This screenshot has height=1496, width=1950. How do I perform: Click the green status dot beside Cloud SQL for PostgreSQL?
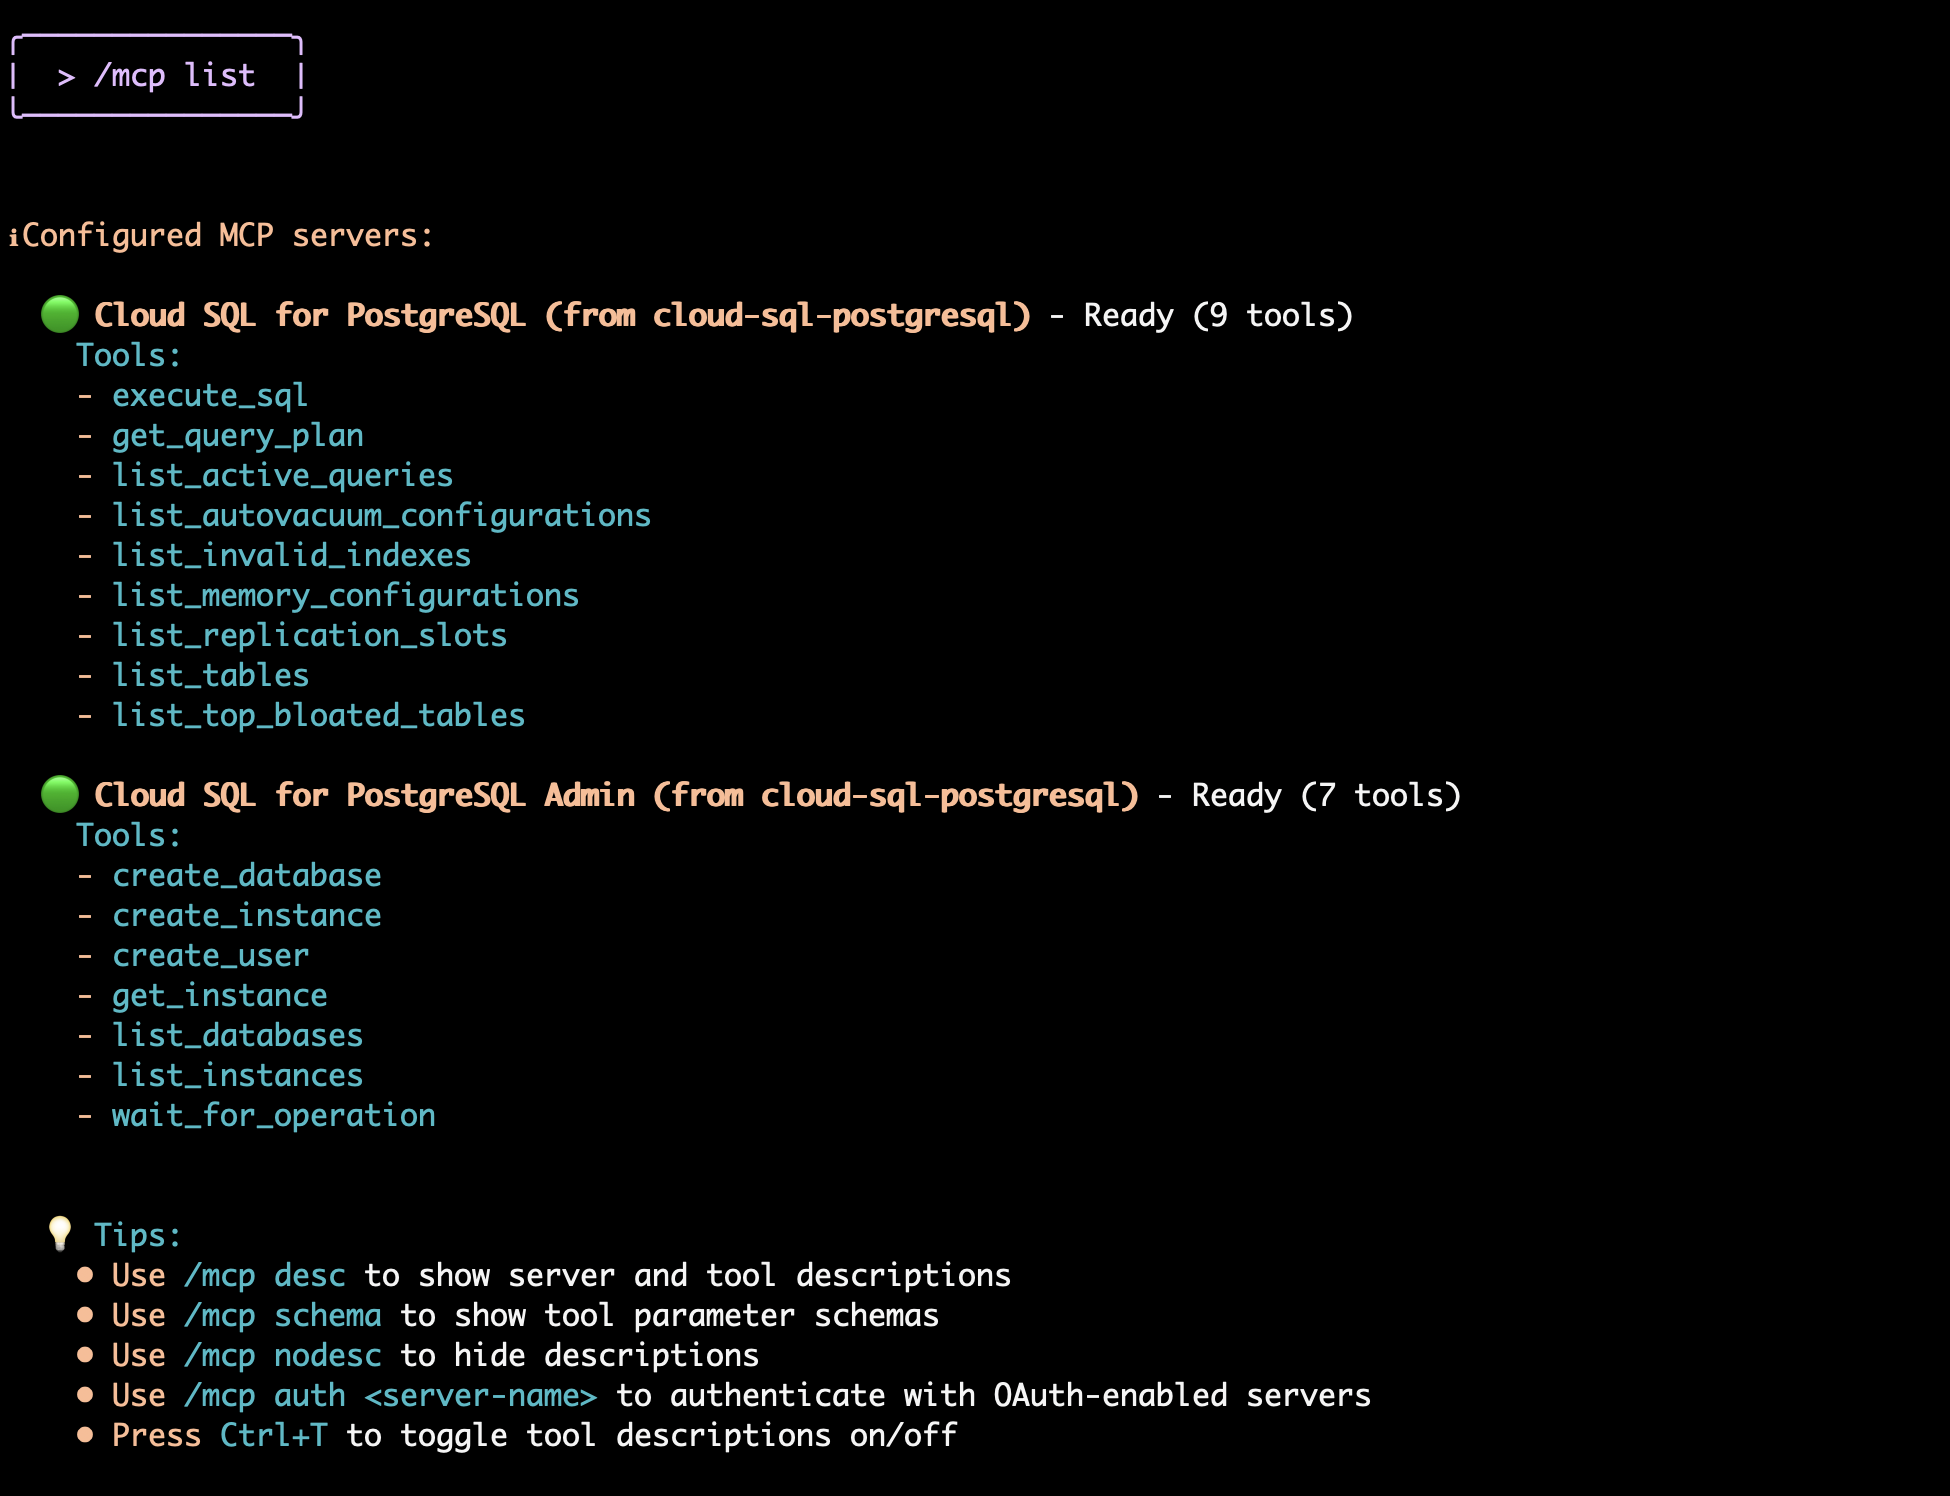click(x=60, y=314)
